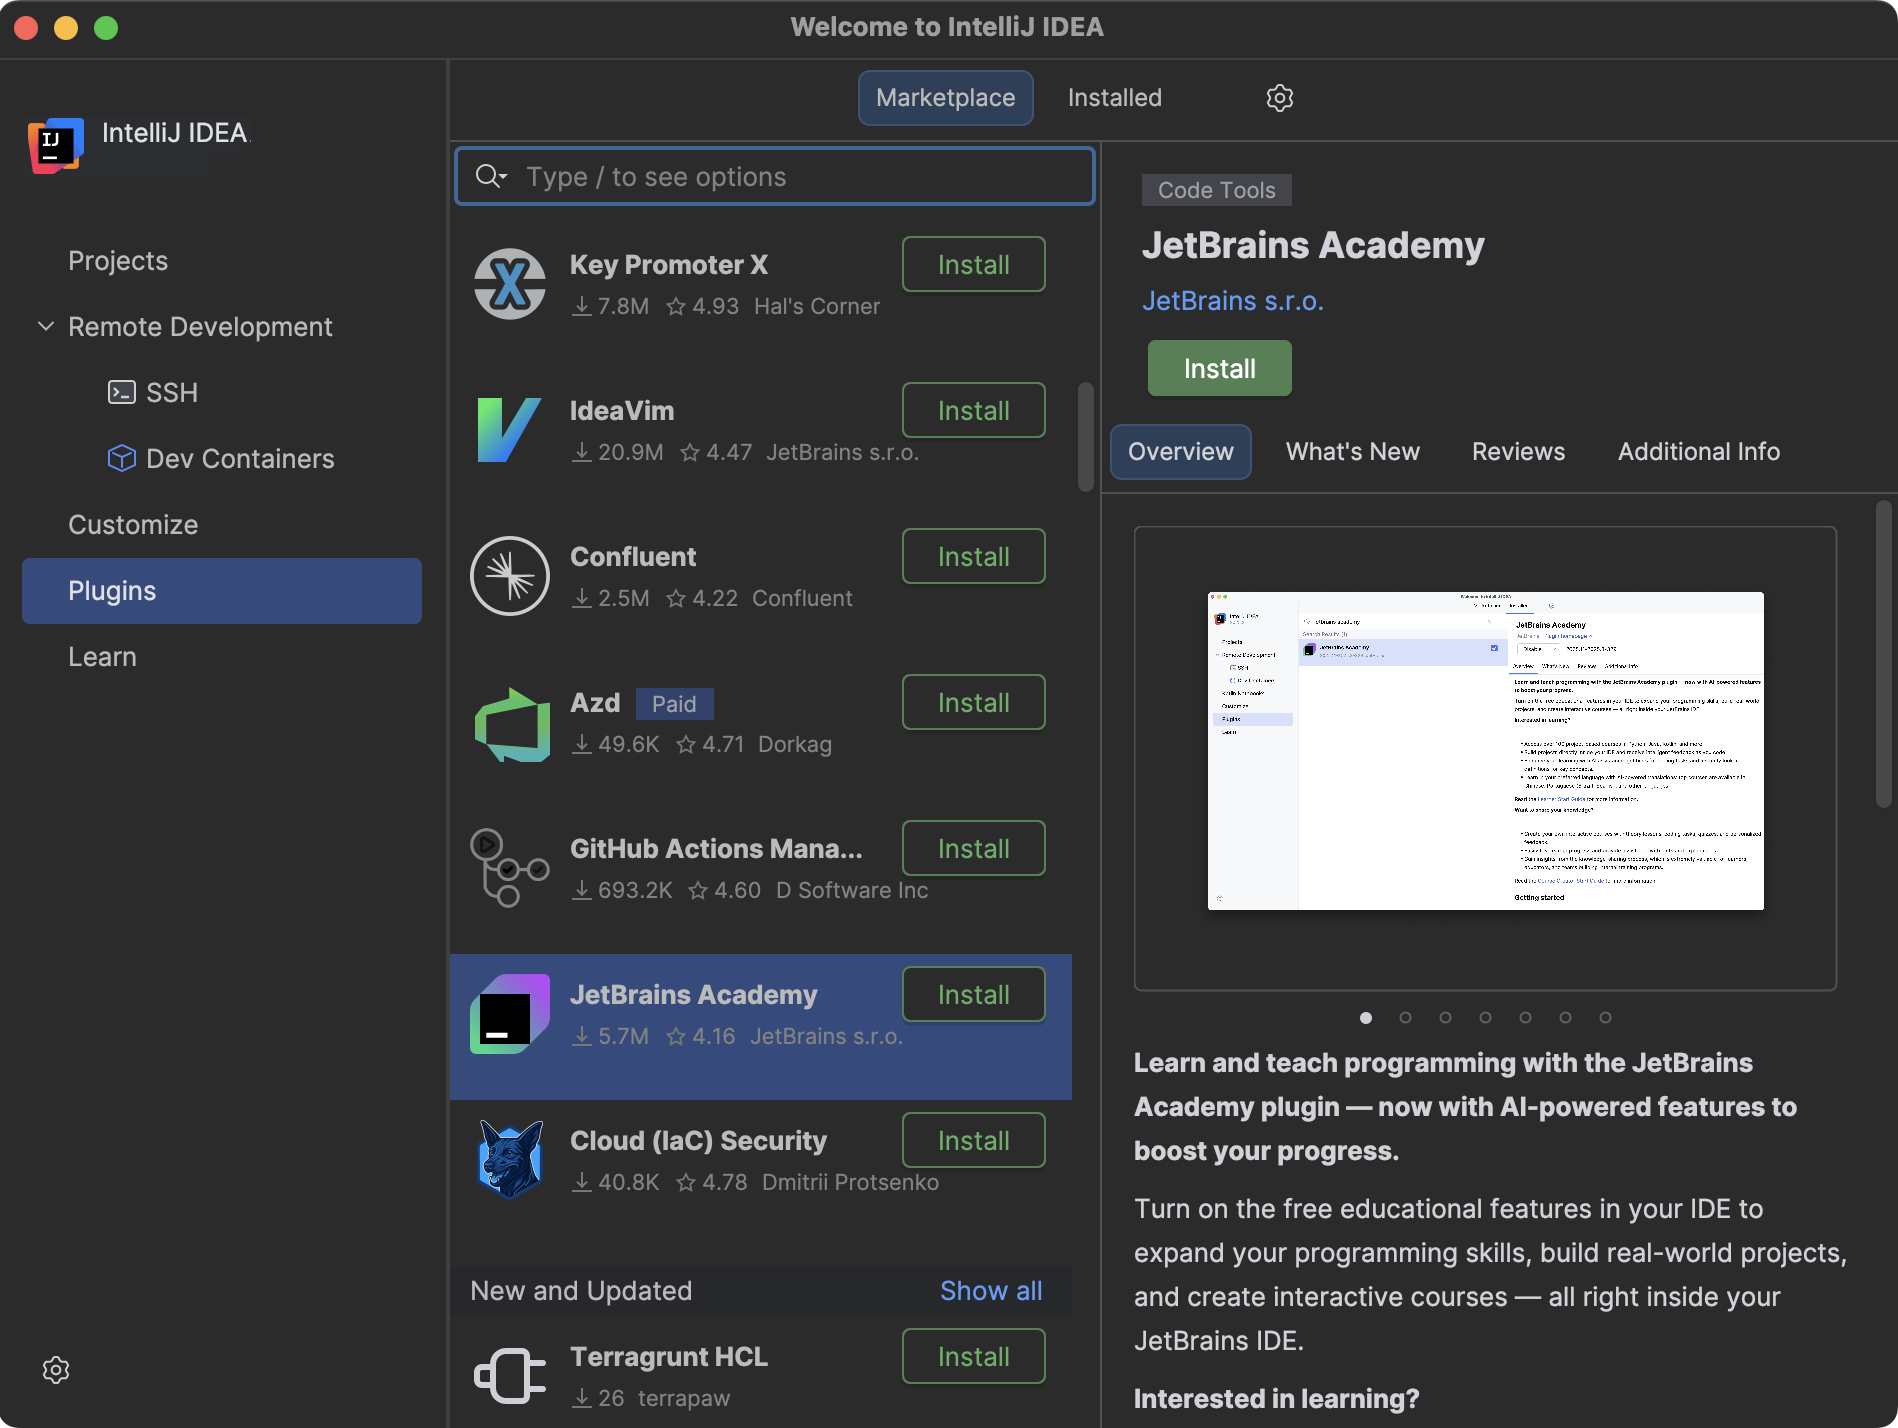Click the IdeaVim plugin icon

click(x=510, y=430)
